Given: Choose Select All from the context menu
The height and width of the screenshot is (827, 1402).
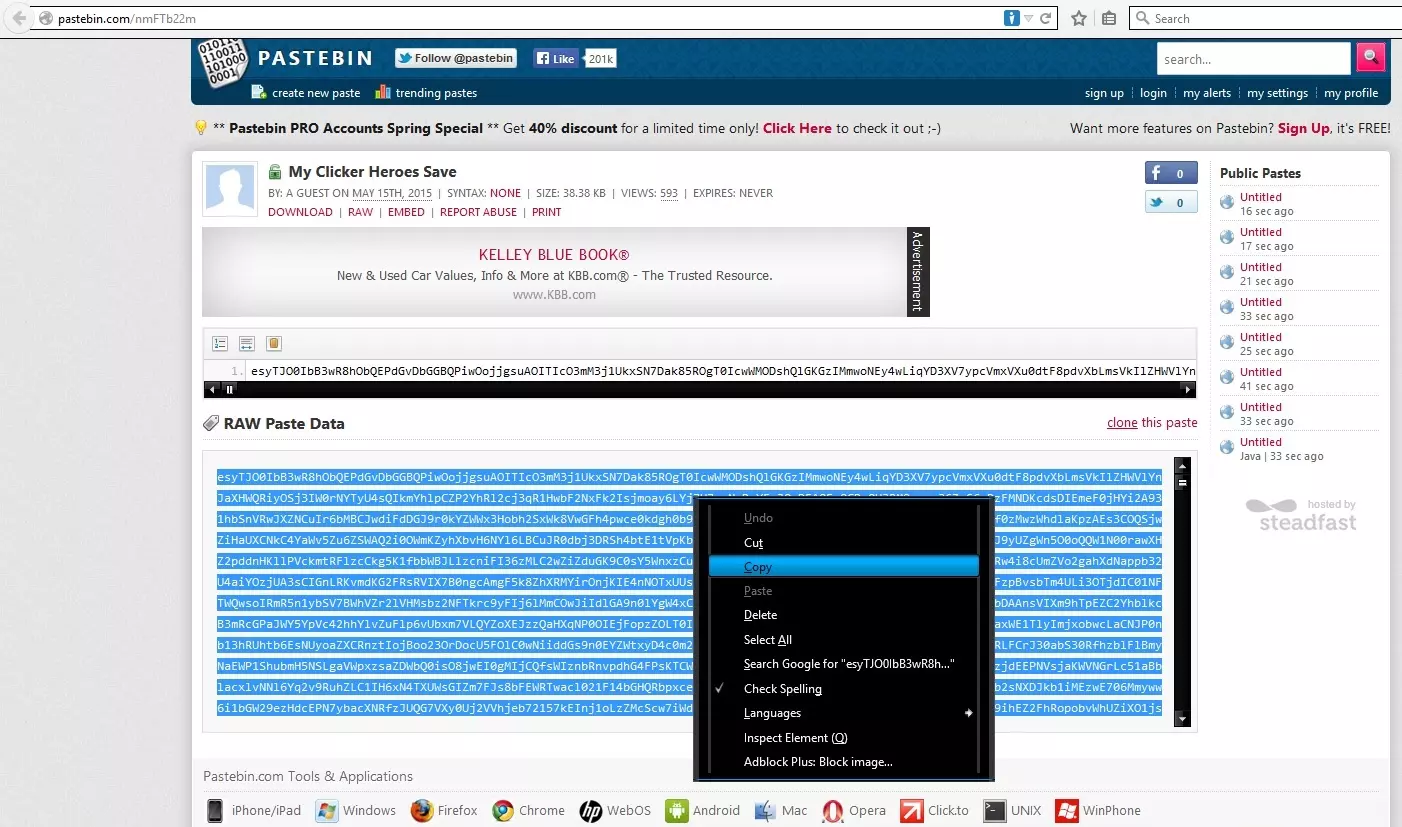Looking at the screenshot, I should click(843, 640).
